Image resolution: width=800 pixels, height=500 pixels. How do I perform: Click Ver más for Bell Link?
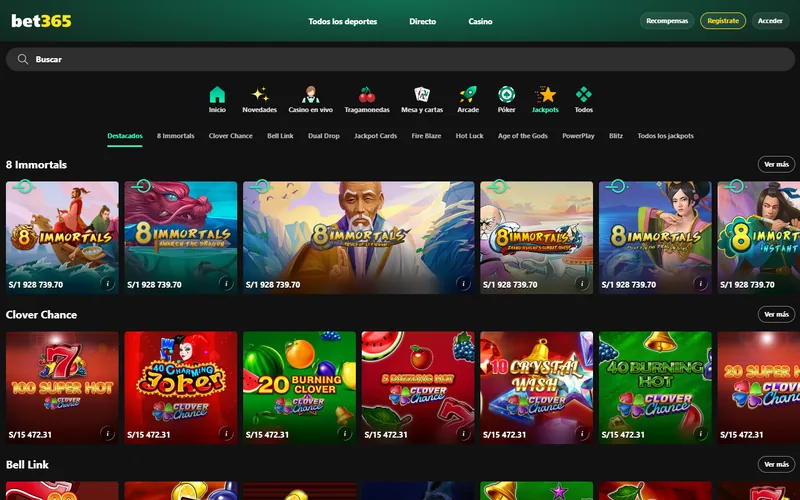pyautogui.click(x=776, y=464)
